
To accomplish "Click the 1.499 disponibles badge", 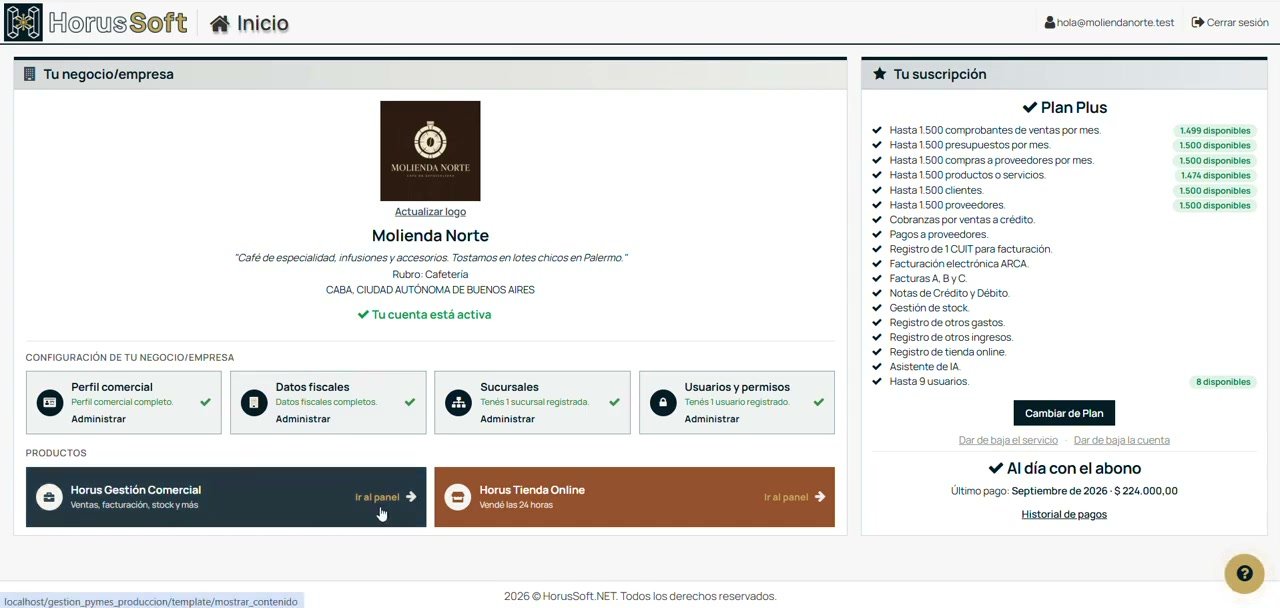I will (x=1215, y=131).
